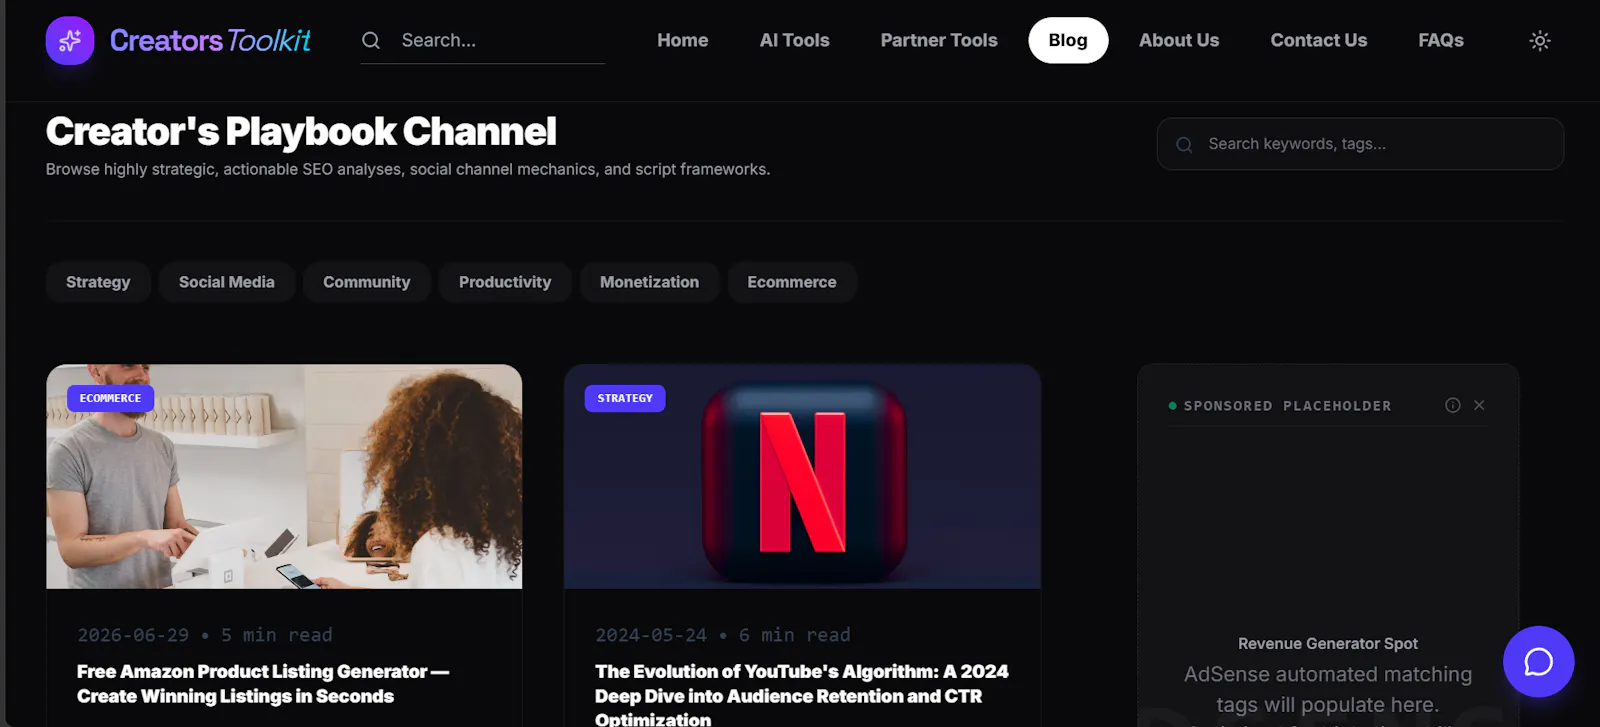Focus the Search keywords, tags field
Image resolution: width=1600 pixels, height=727 pixels.
[x=1360, y=144]
